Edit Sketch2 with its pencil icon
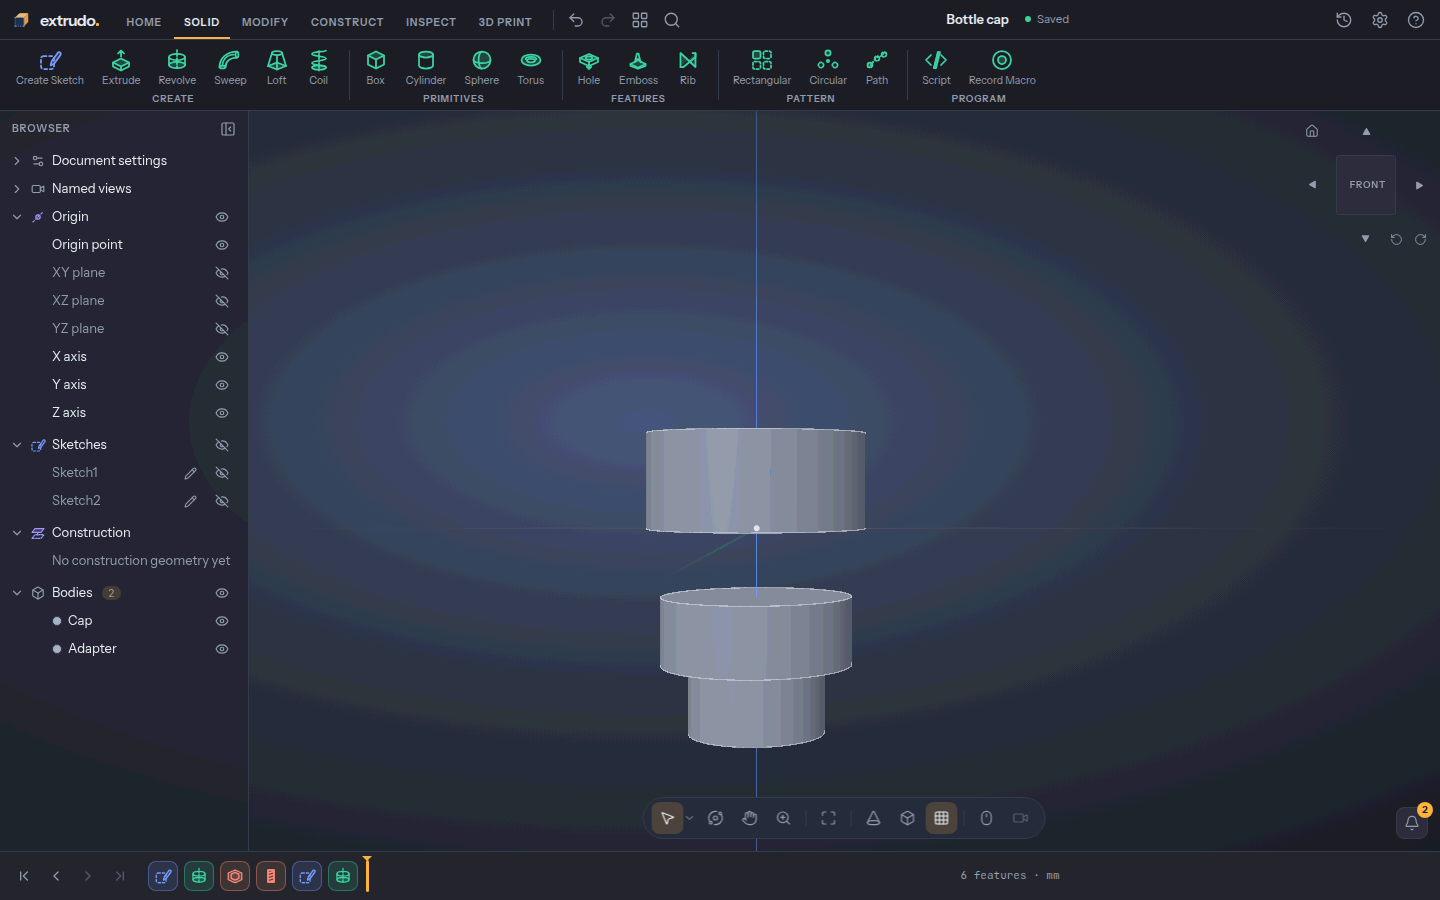 (x=190, y=501)
